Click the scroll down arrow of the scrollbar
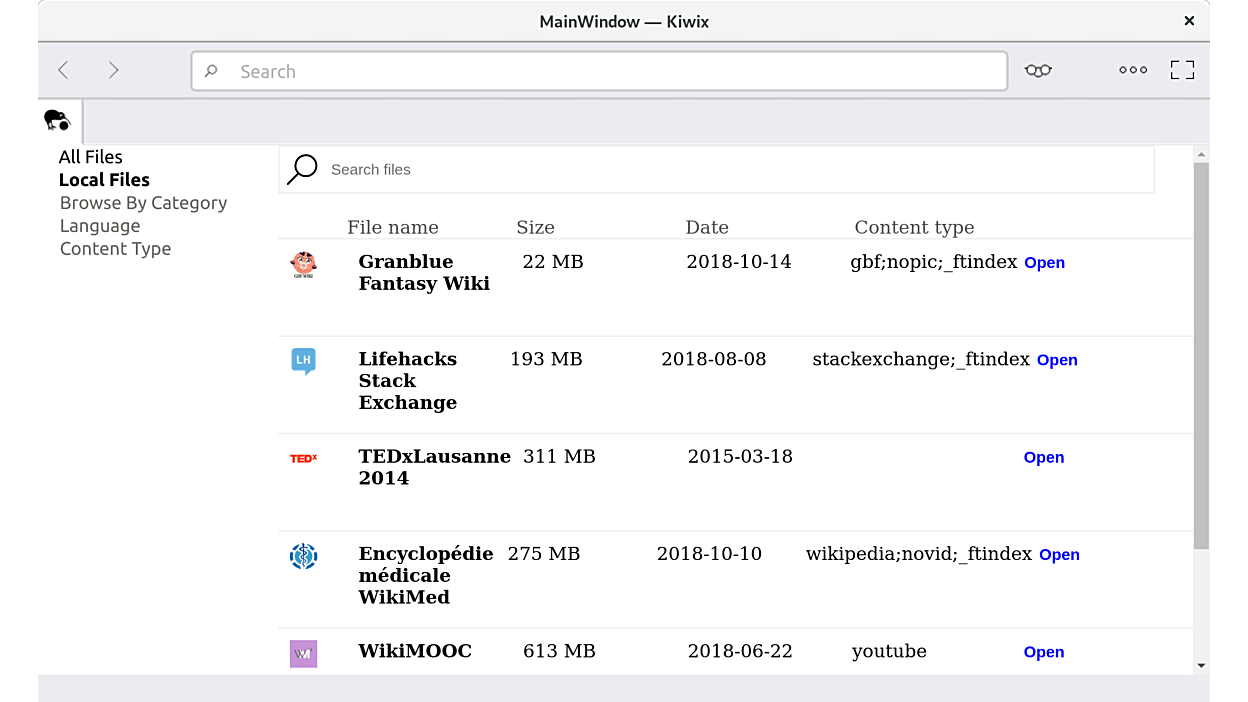1248x702 pixels. (x=1201, y=665)
